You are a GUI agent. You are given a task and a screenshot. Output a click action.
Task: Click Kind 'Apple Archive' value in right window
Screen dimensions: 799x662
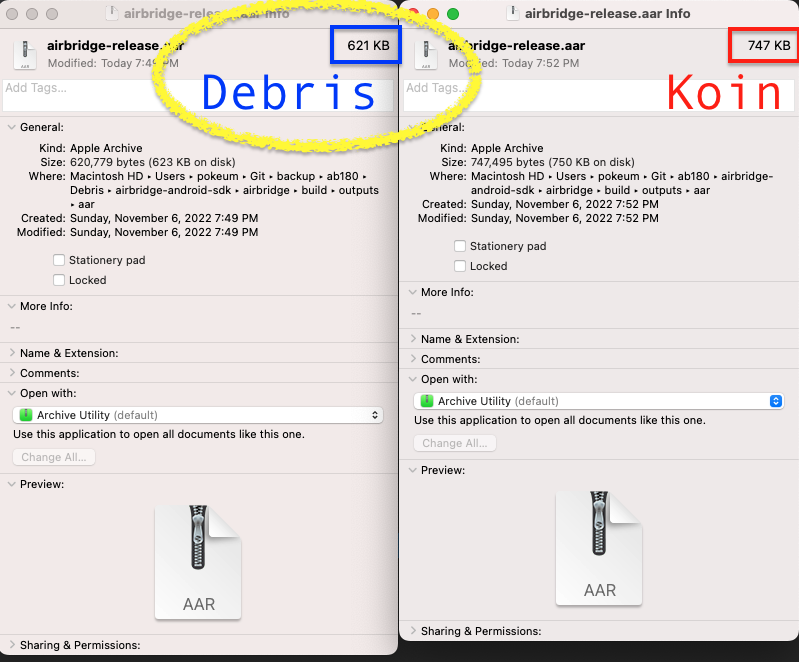507,148
